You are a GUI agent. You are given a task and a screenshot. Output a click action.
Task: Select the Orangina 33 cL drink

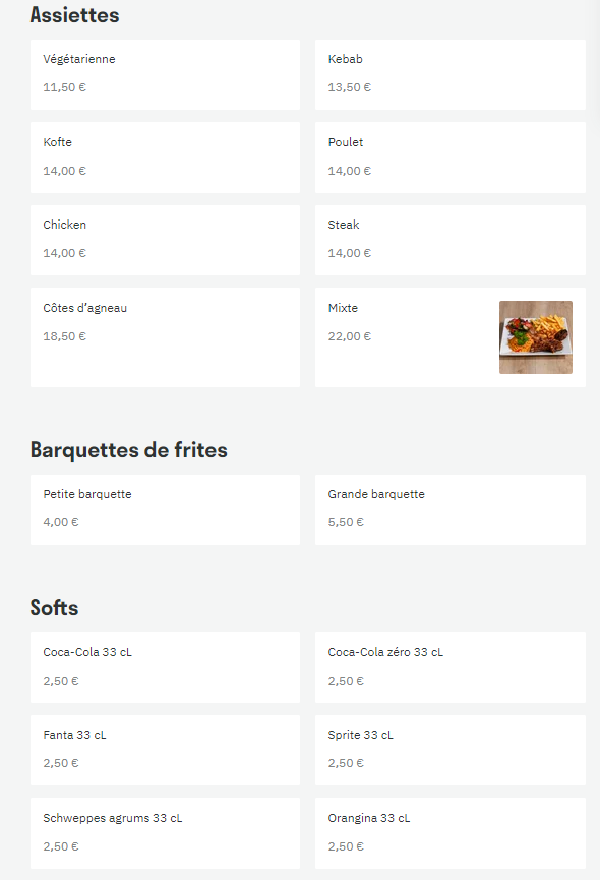(450, 833)
